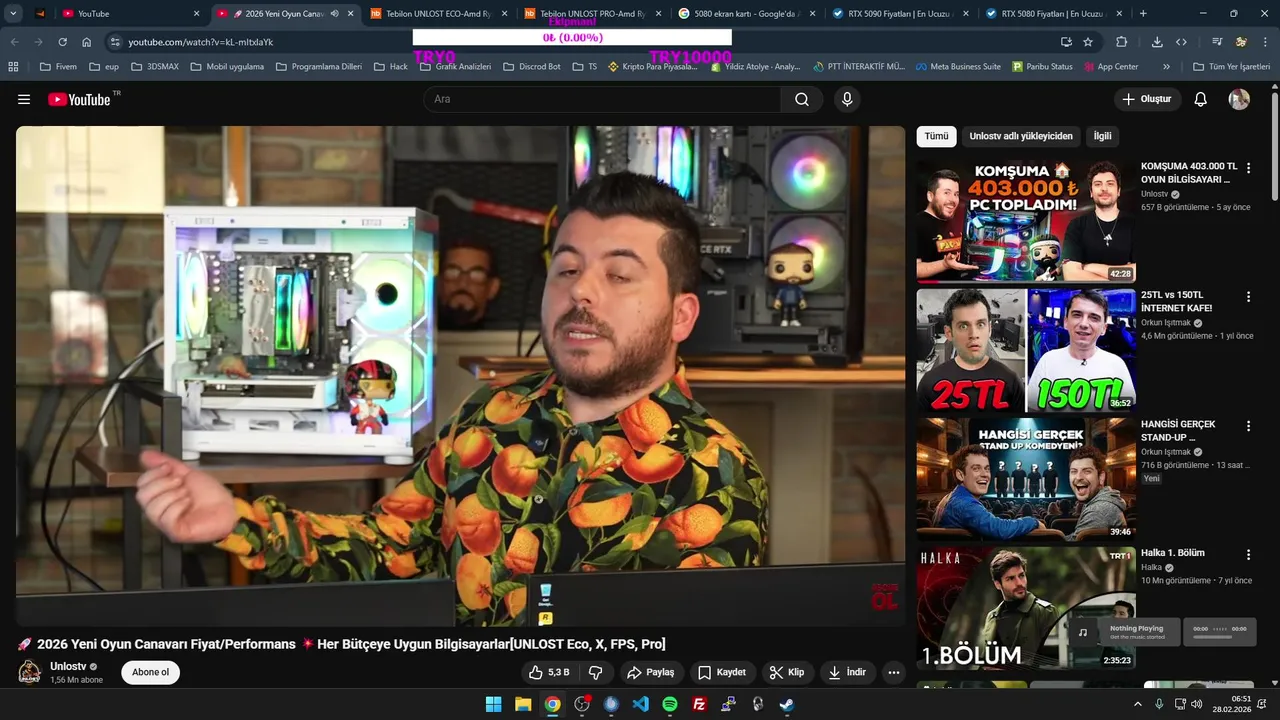Switch to the RTX 5080 Fiyatları tab

1054,14
